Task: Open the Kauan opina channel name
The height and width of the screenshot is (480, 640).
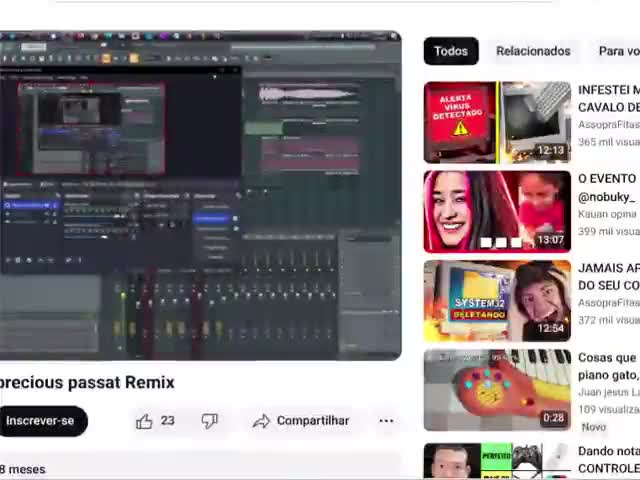Action: [x=608, y=214]
